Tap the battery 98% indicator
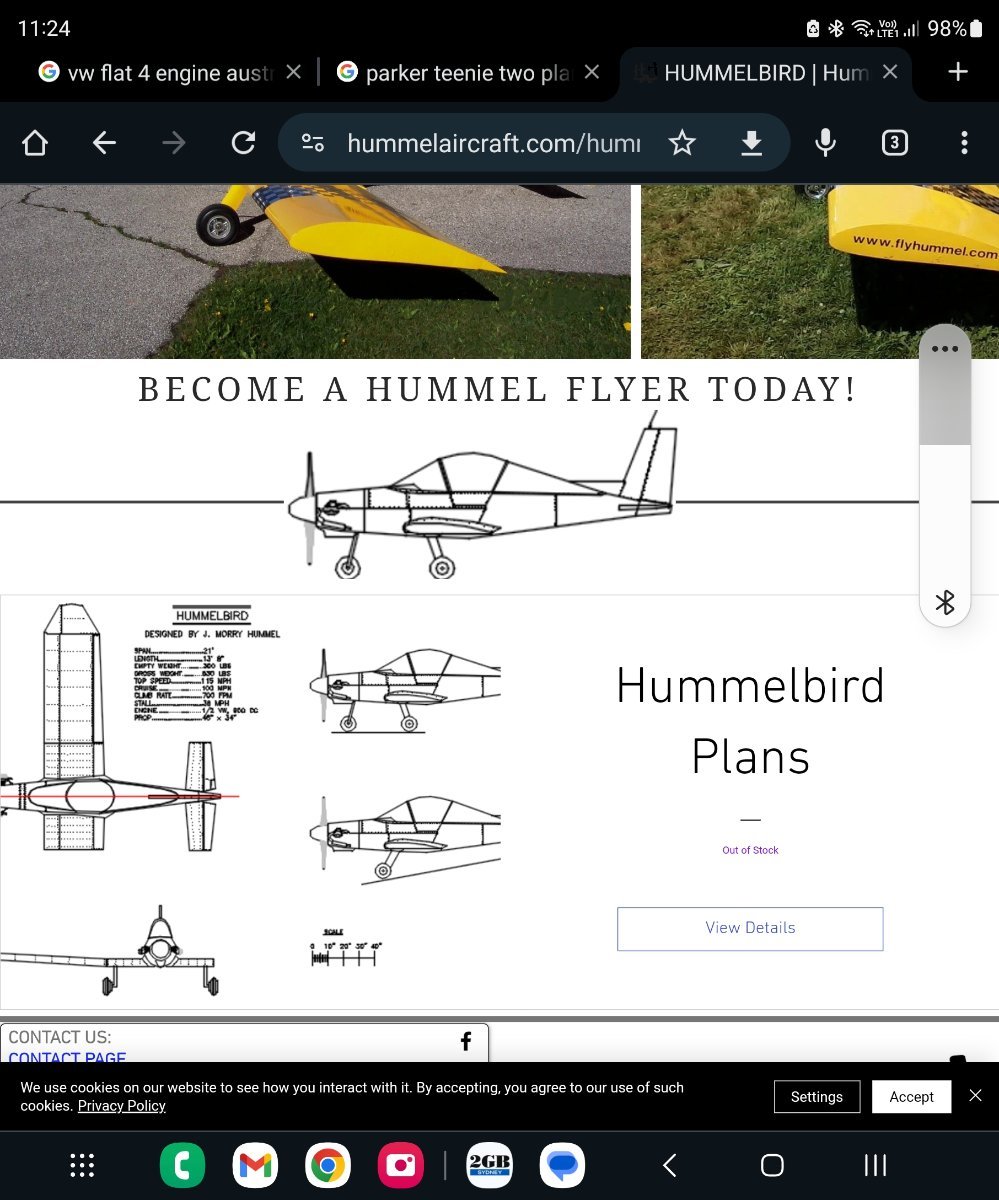999x1200 pixels. pos(955,28)
